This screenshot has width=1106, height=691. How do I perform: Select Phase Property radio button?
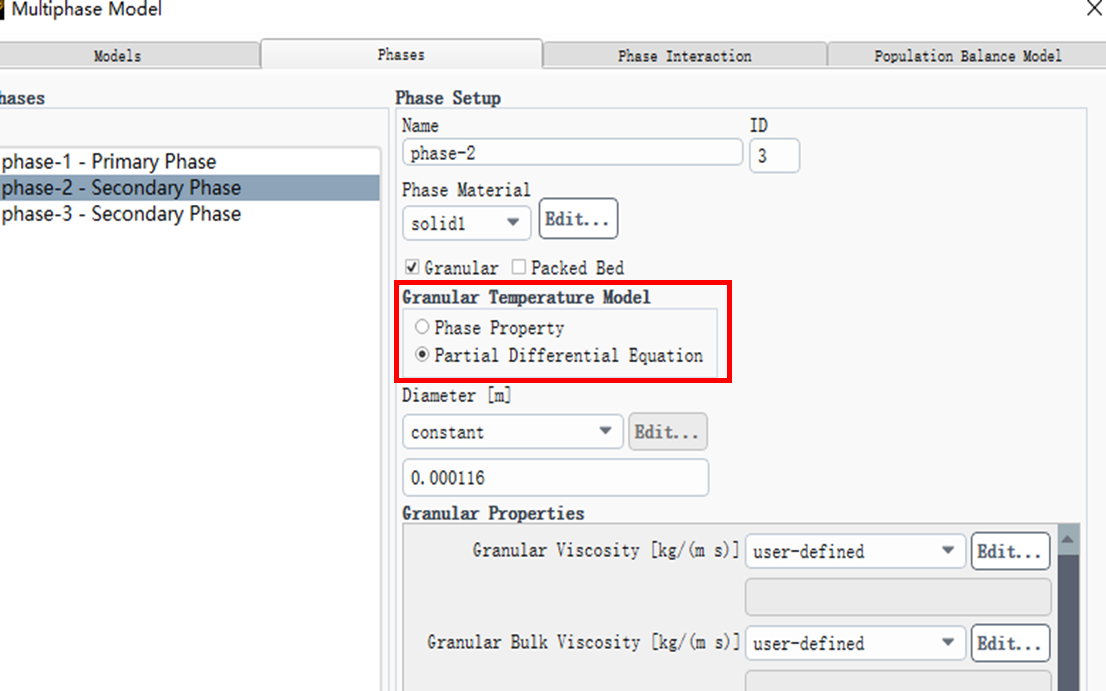tap(423, 328)
